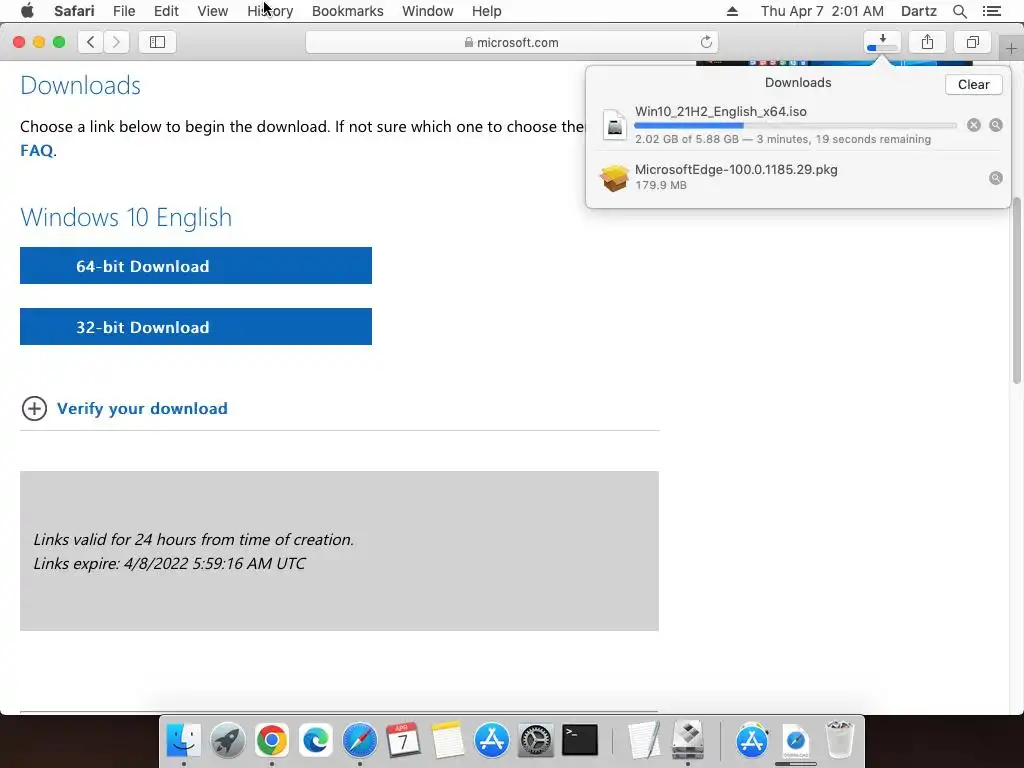Click the Windows 10 English heading
Screen dimensions: 1024x768
point(126,217)
